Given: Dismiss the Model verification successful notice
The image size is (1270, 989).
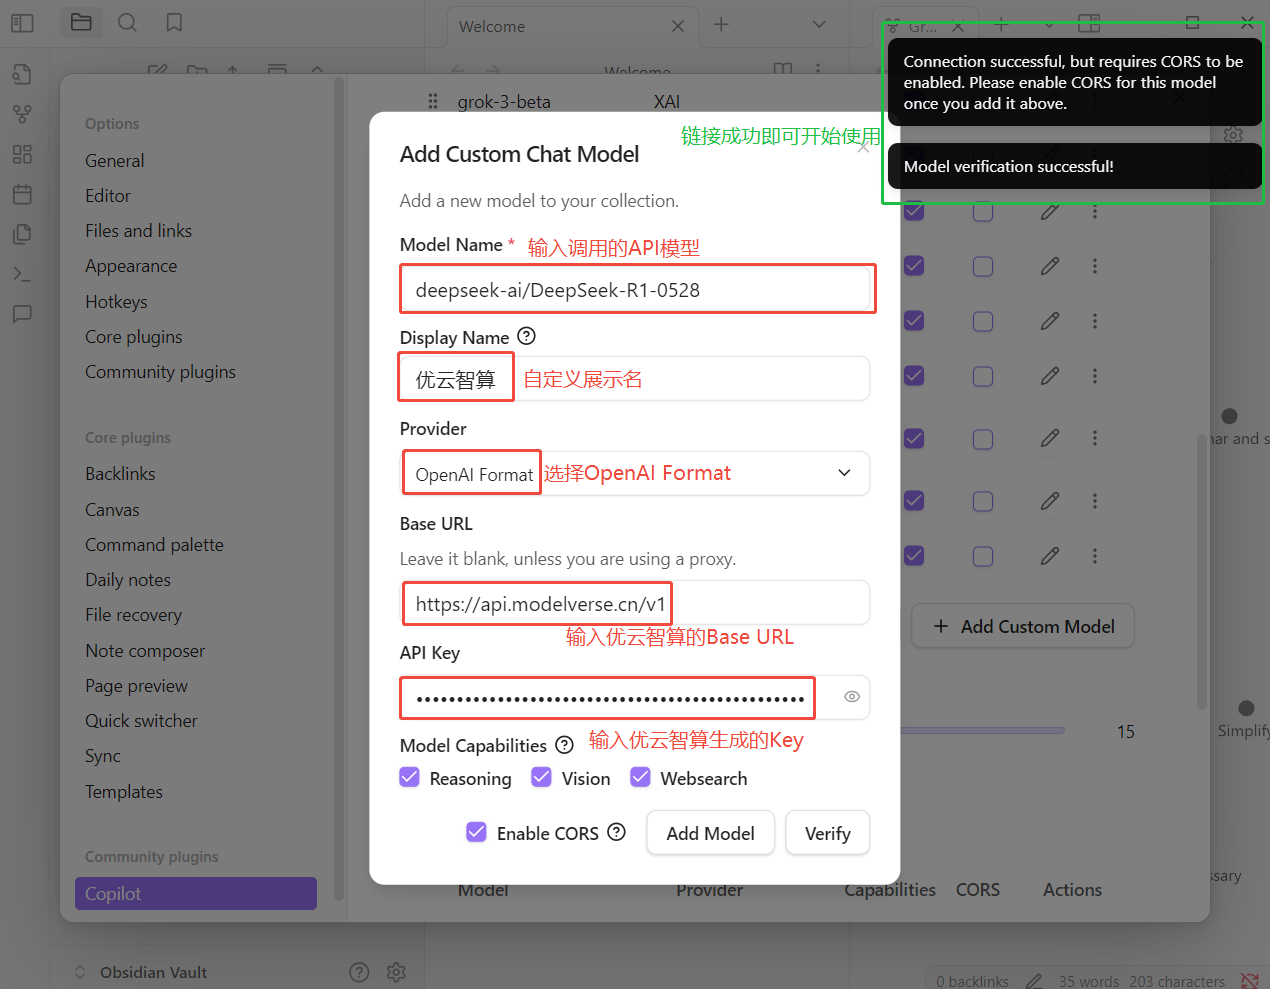Looking at the screenshot, I should click(x=1074, y=166).
